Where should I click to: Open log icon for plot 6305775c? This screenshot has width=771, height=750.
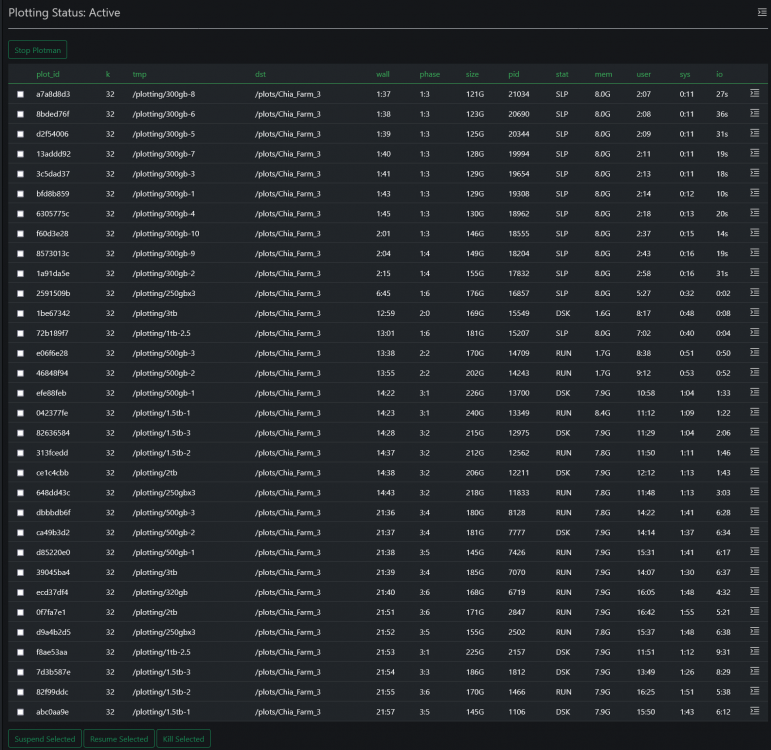click(754, 212)
